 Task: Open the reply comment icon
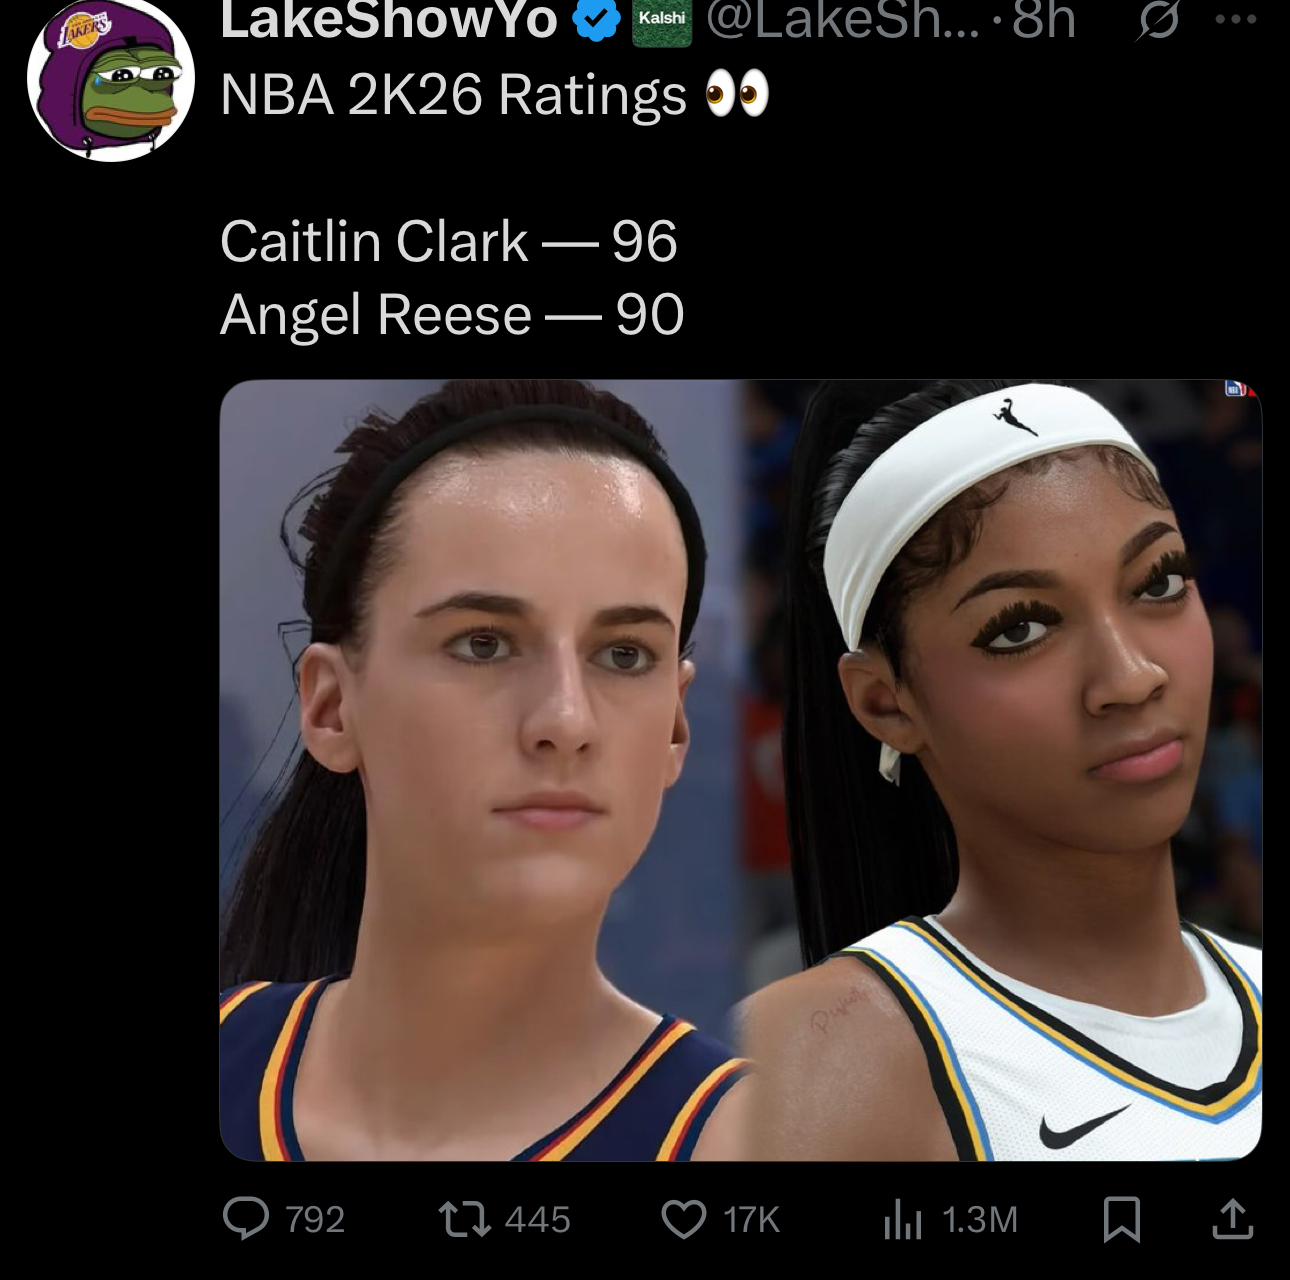tap(246, 1219)
